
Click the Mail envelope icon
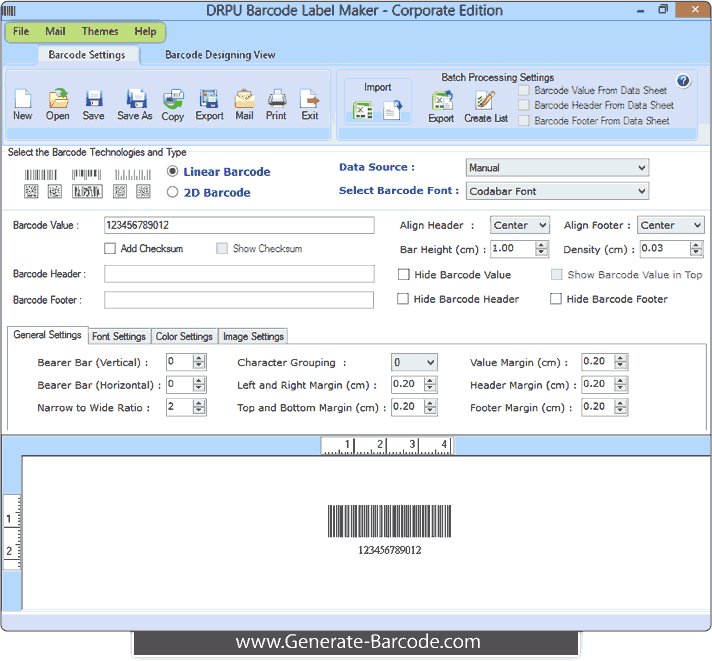pyautogui.click(x=244, y=98)
